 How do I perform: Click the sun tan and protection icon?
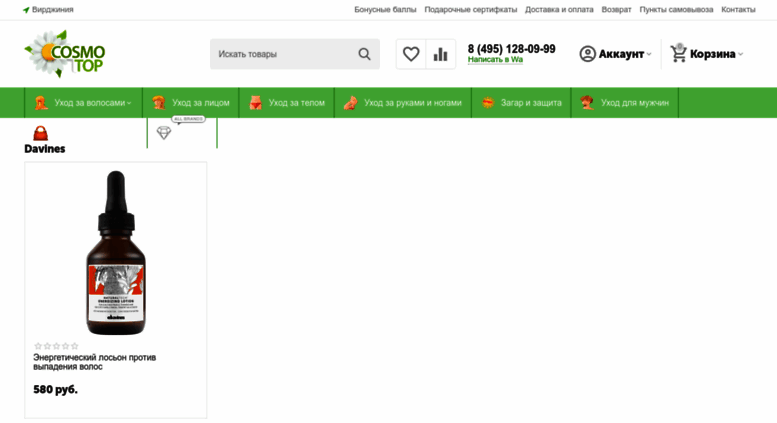(x=488, y=103)
